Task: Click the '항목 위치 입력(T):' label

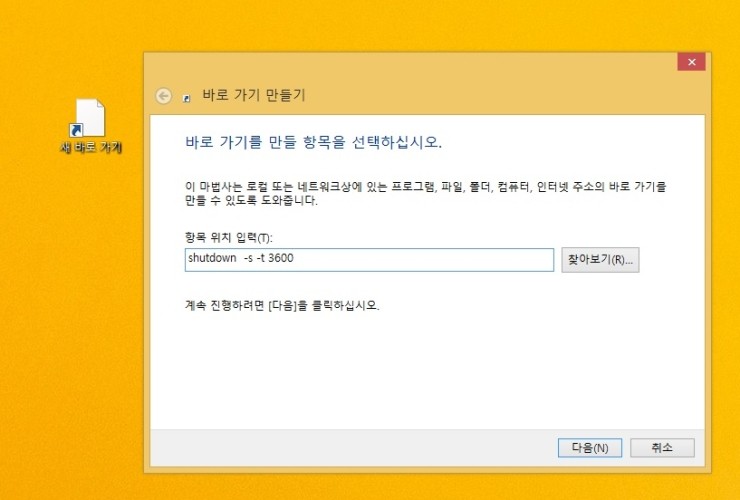Action: tap(228, 237)
